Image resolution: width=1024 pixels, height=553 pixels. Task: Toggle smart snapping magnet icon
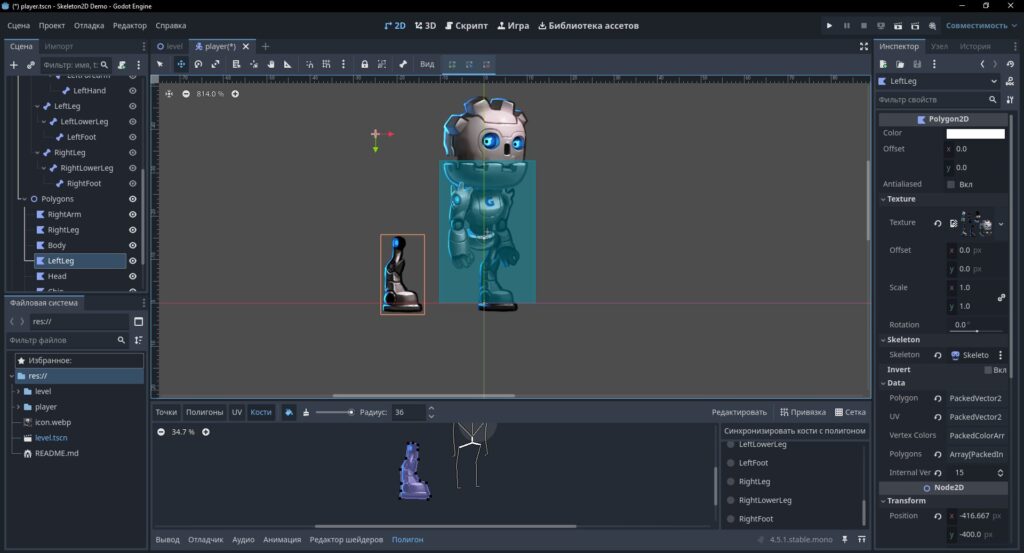[310, 64]
